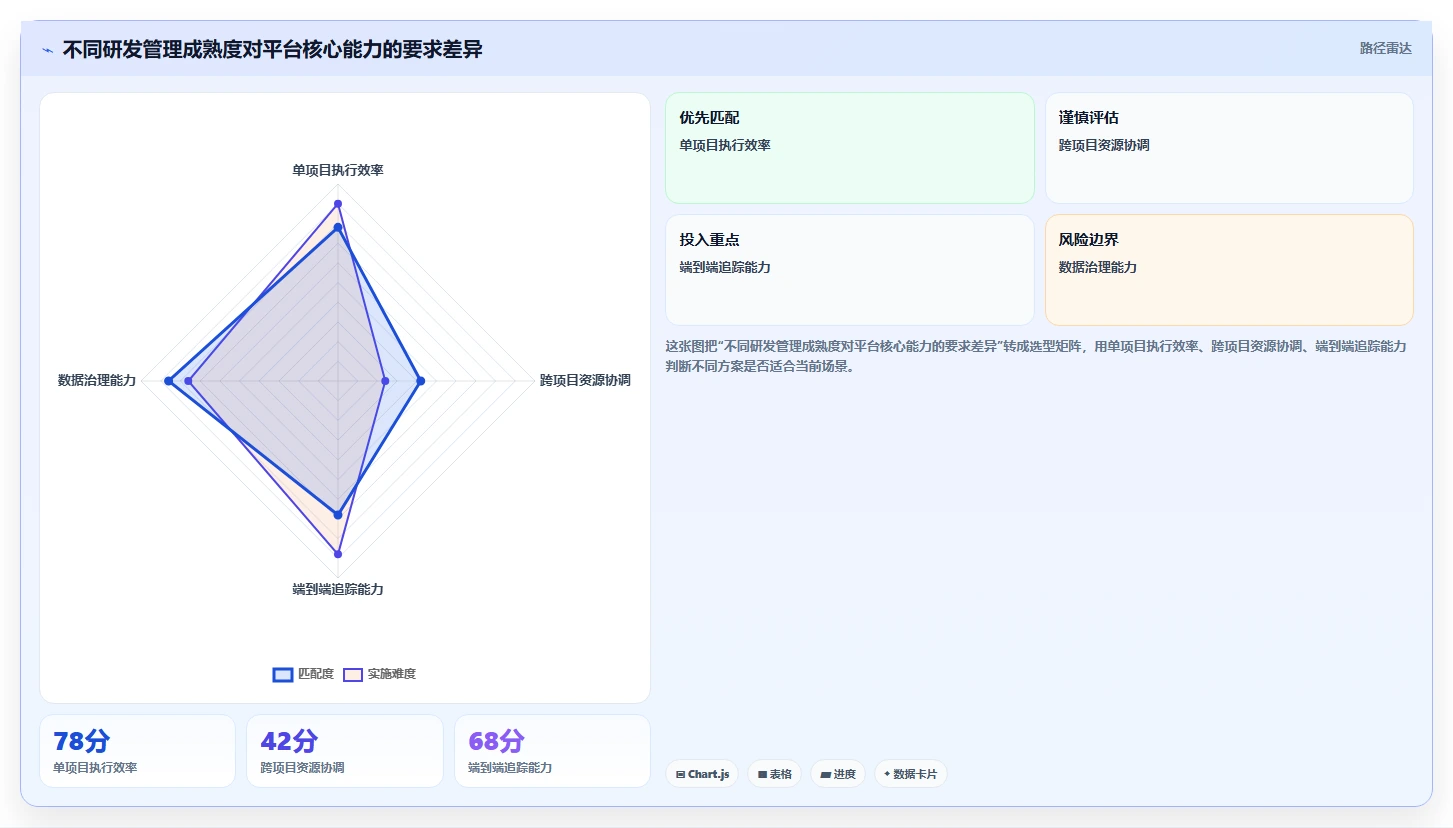This screenshot has width=1453, height=828.
Task: Click the 68分 score value
Action: pos(497,741)
